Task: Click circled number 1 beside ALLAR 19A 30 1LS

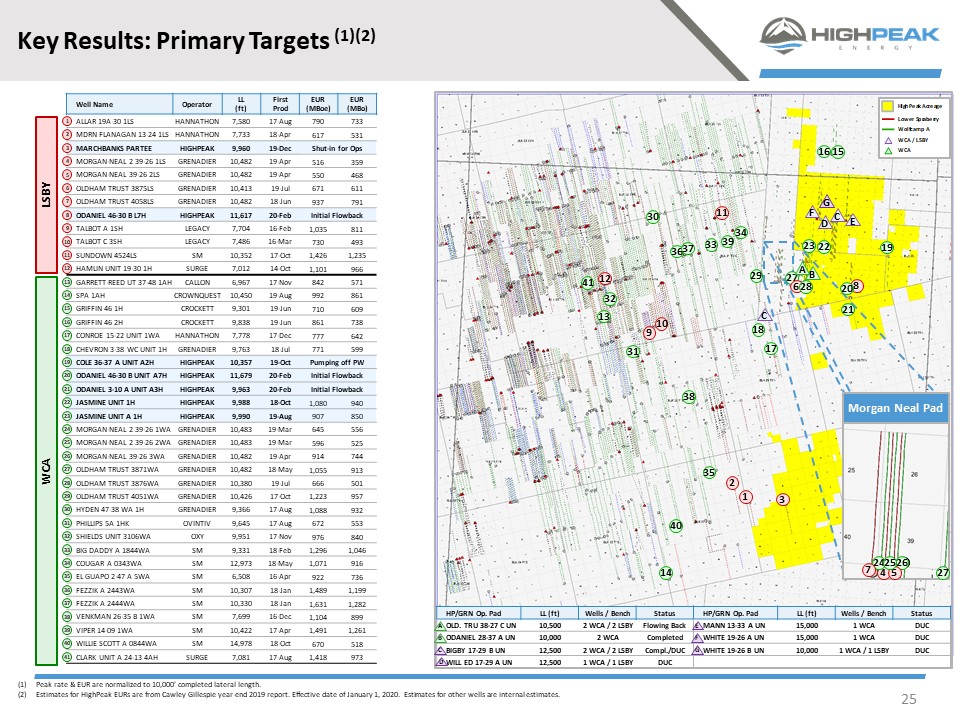Action: (x=67, y=121)
